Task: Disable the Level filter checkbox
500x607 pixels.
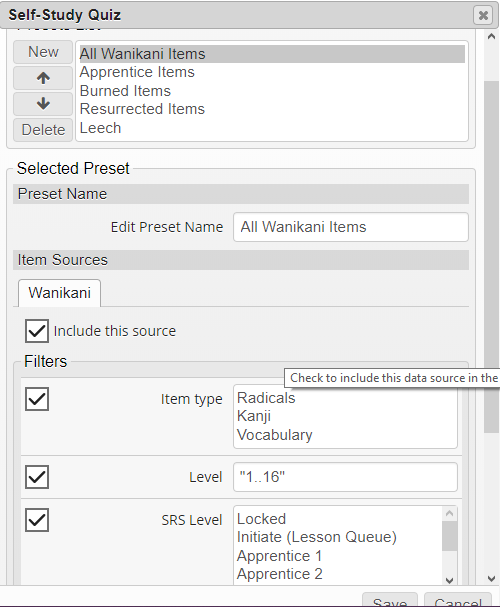Action: pyautogui.click(x=37, y=477)
